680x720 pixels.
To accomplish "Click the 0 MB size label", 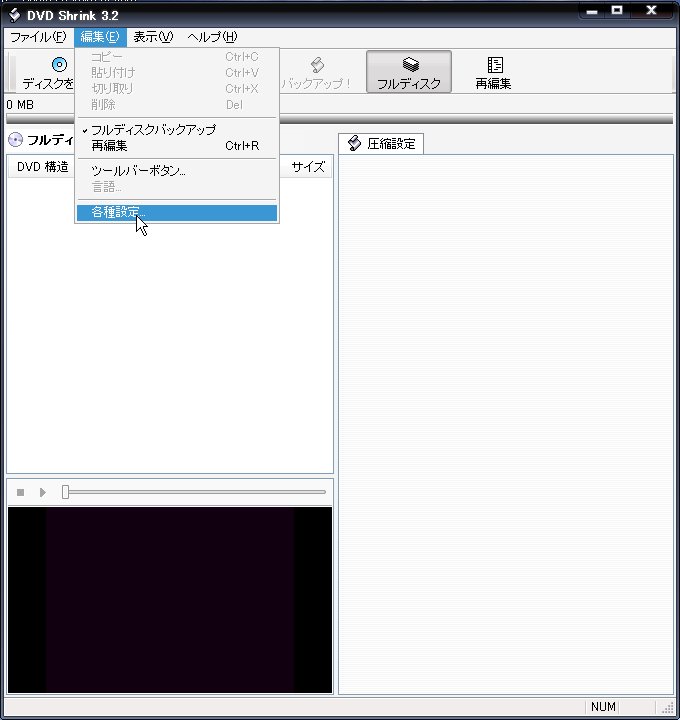I will tap(20, 105).
